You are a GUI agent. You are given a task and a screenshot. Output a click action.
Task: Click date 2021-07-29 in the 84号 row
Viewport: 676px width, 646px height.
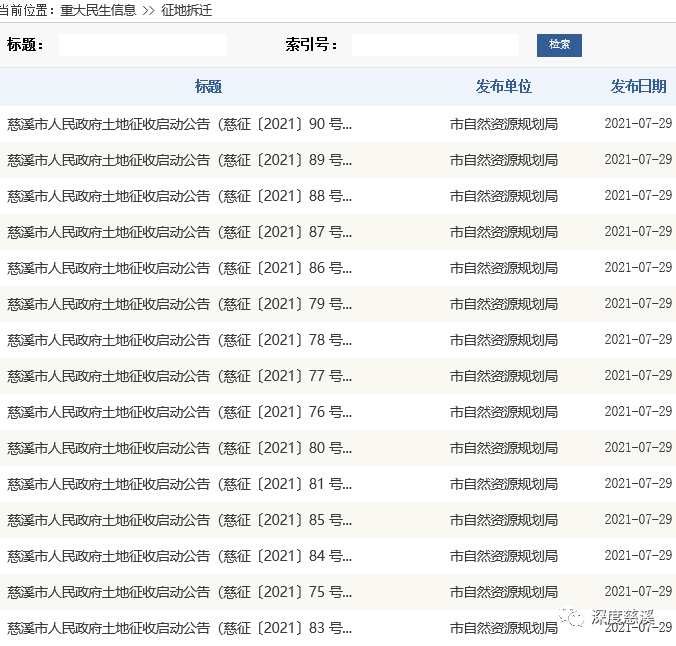tap(638, 556)
